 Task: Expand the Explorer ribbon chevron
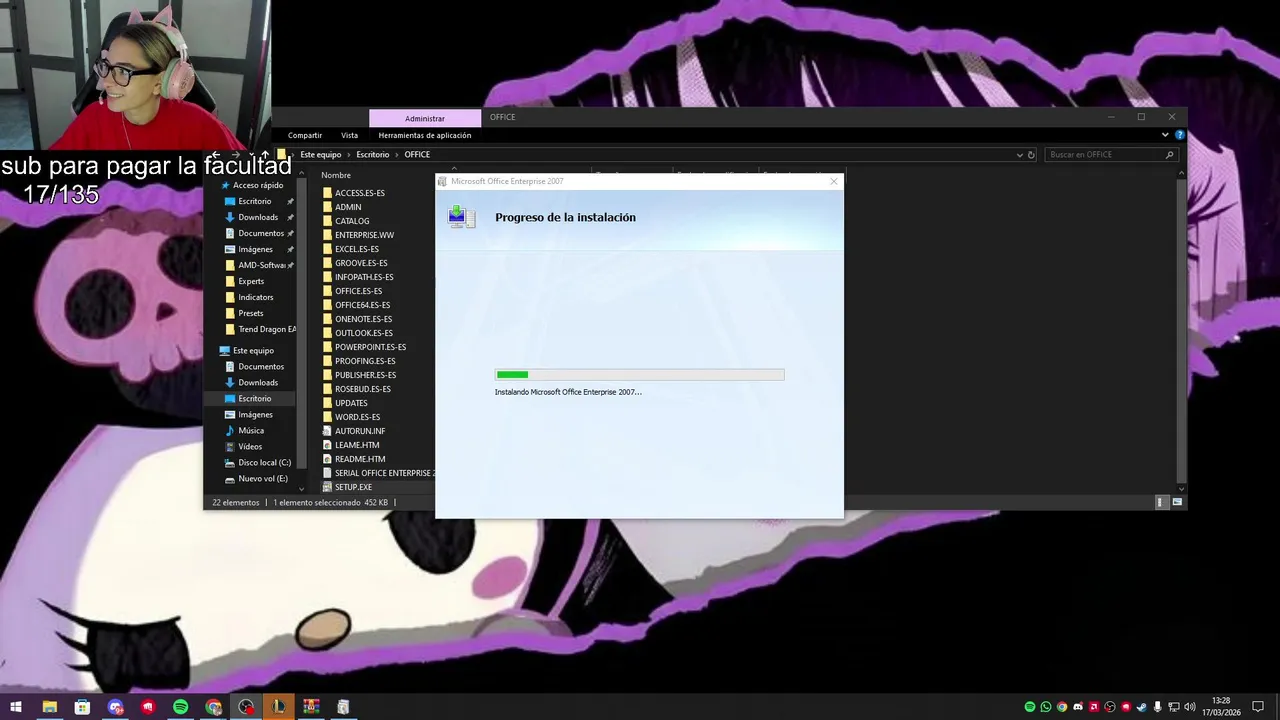coord(1165,135)
